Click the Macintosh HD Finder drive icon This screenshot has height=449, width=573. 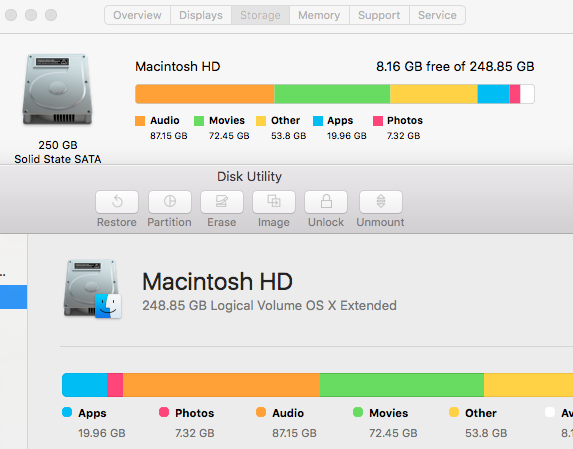click(x=92, y=289)
